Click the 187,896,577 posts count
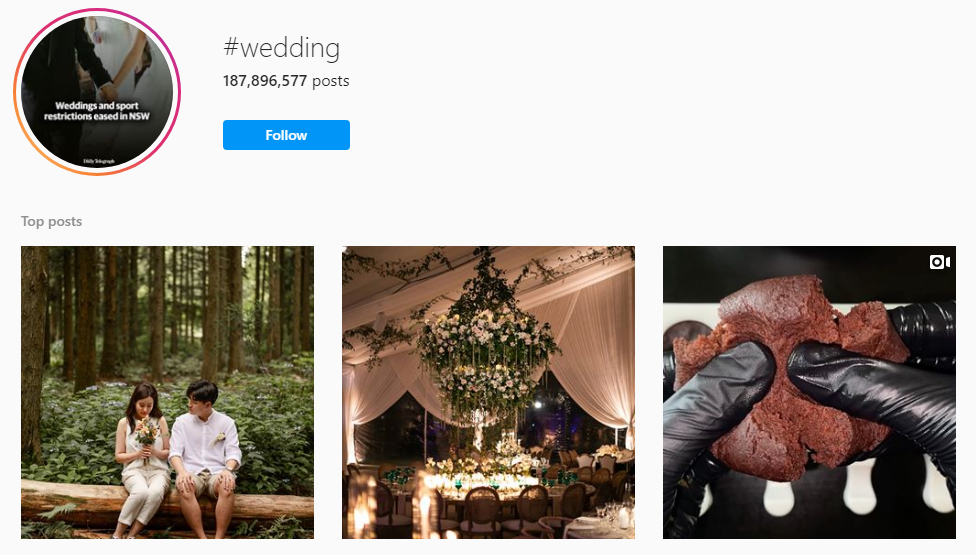Image resolution: width=976 pixels, height=555 pixels. coord(286,81)
